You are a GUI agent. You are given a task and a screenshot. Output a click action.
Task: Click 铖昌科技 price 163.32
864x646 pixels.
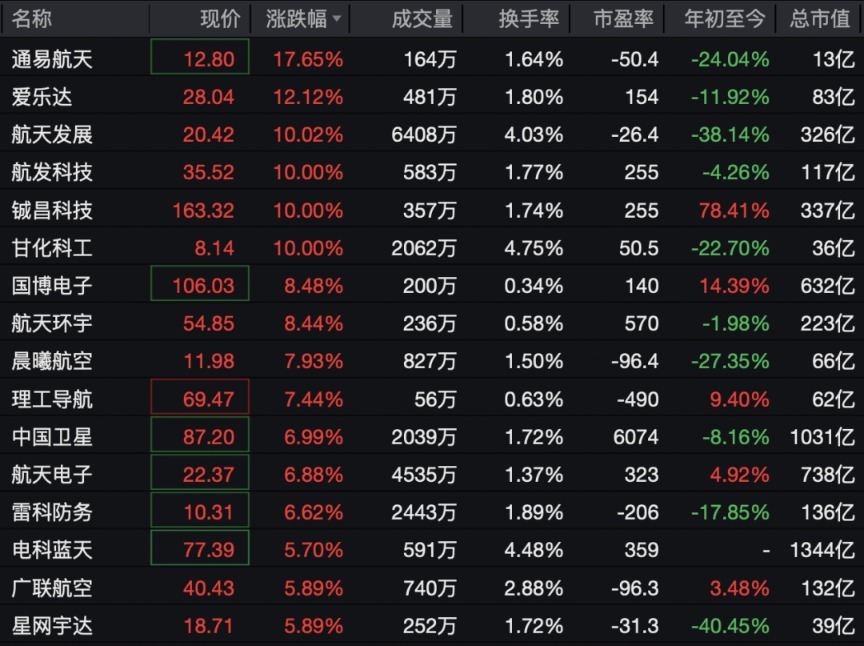[203, 211]
